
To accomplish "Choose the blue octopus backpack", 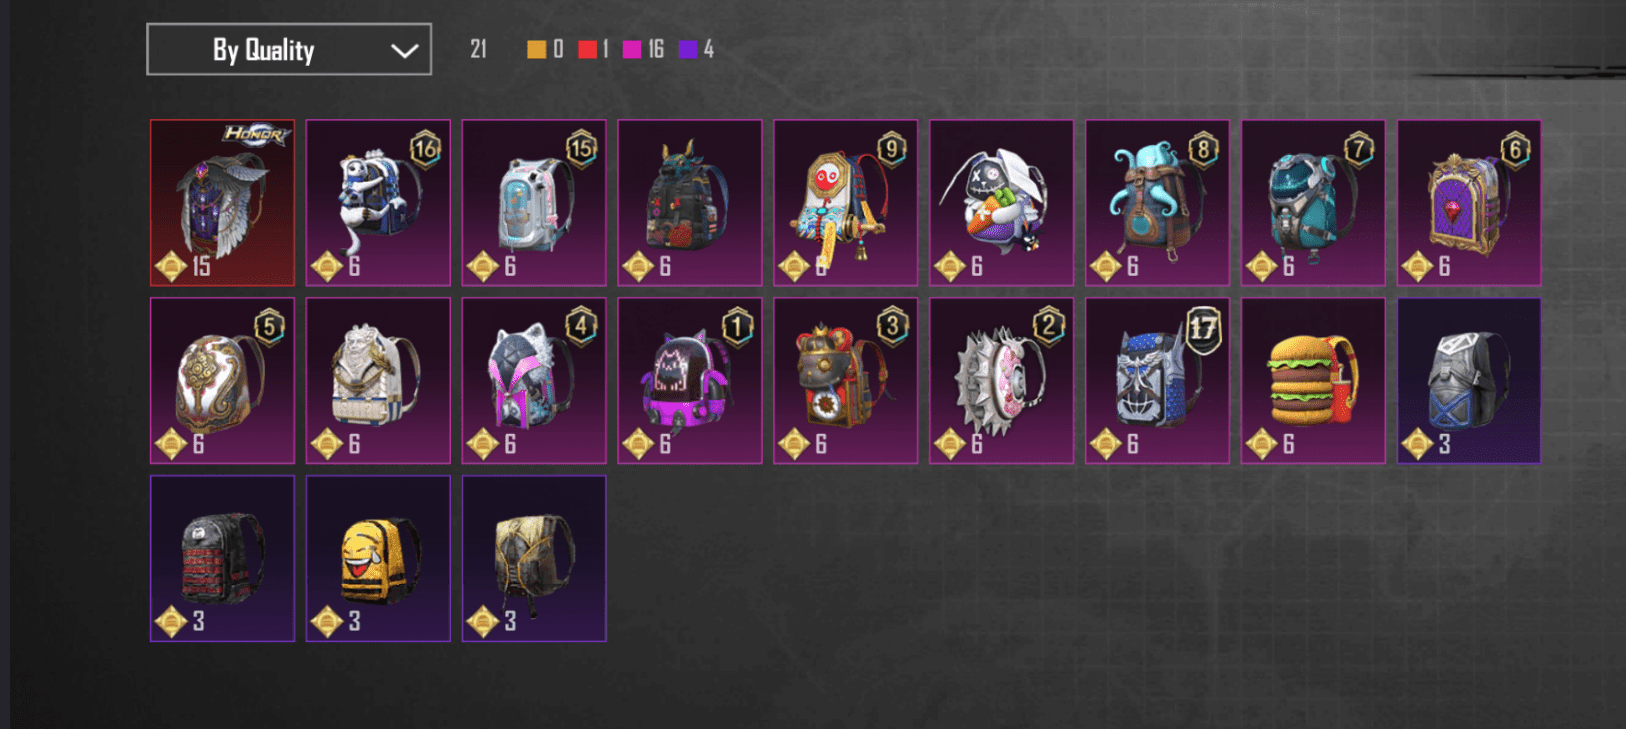I will pos(1157,203).
